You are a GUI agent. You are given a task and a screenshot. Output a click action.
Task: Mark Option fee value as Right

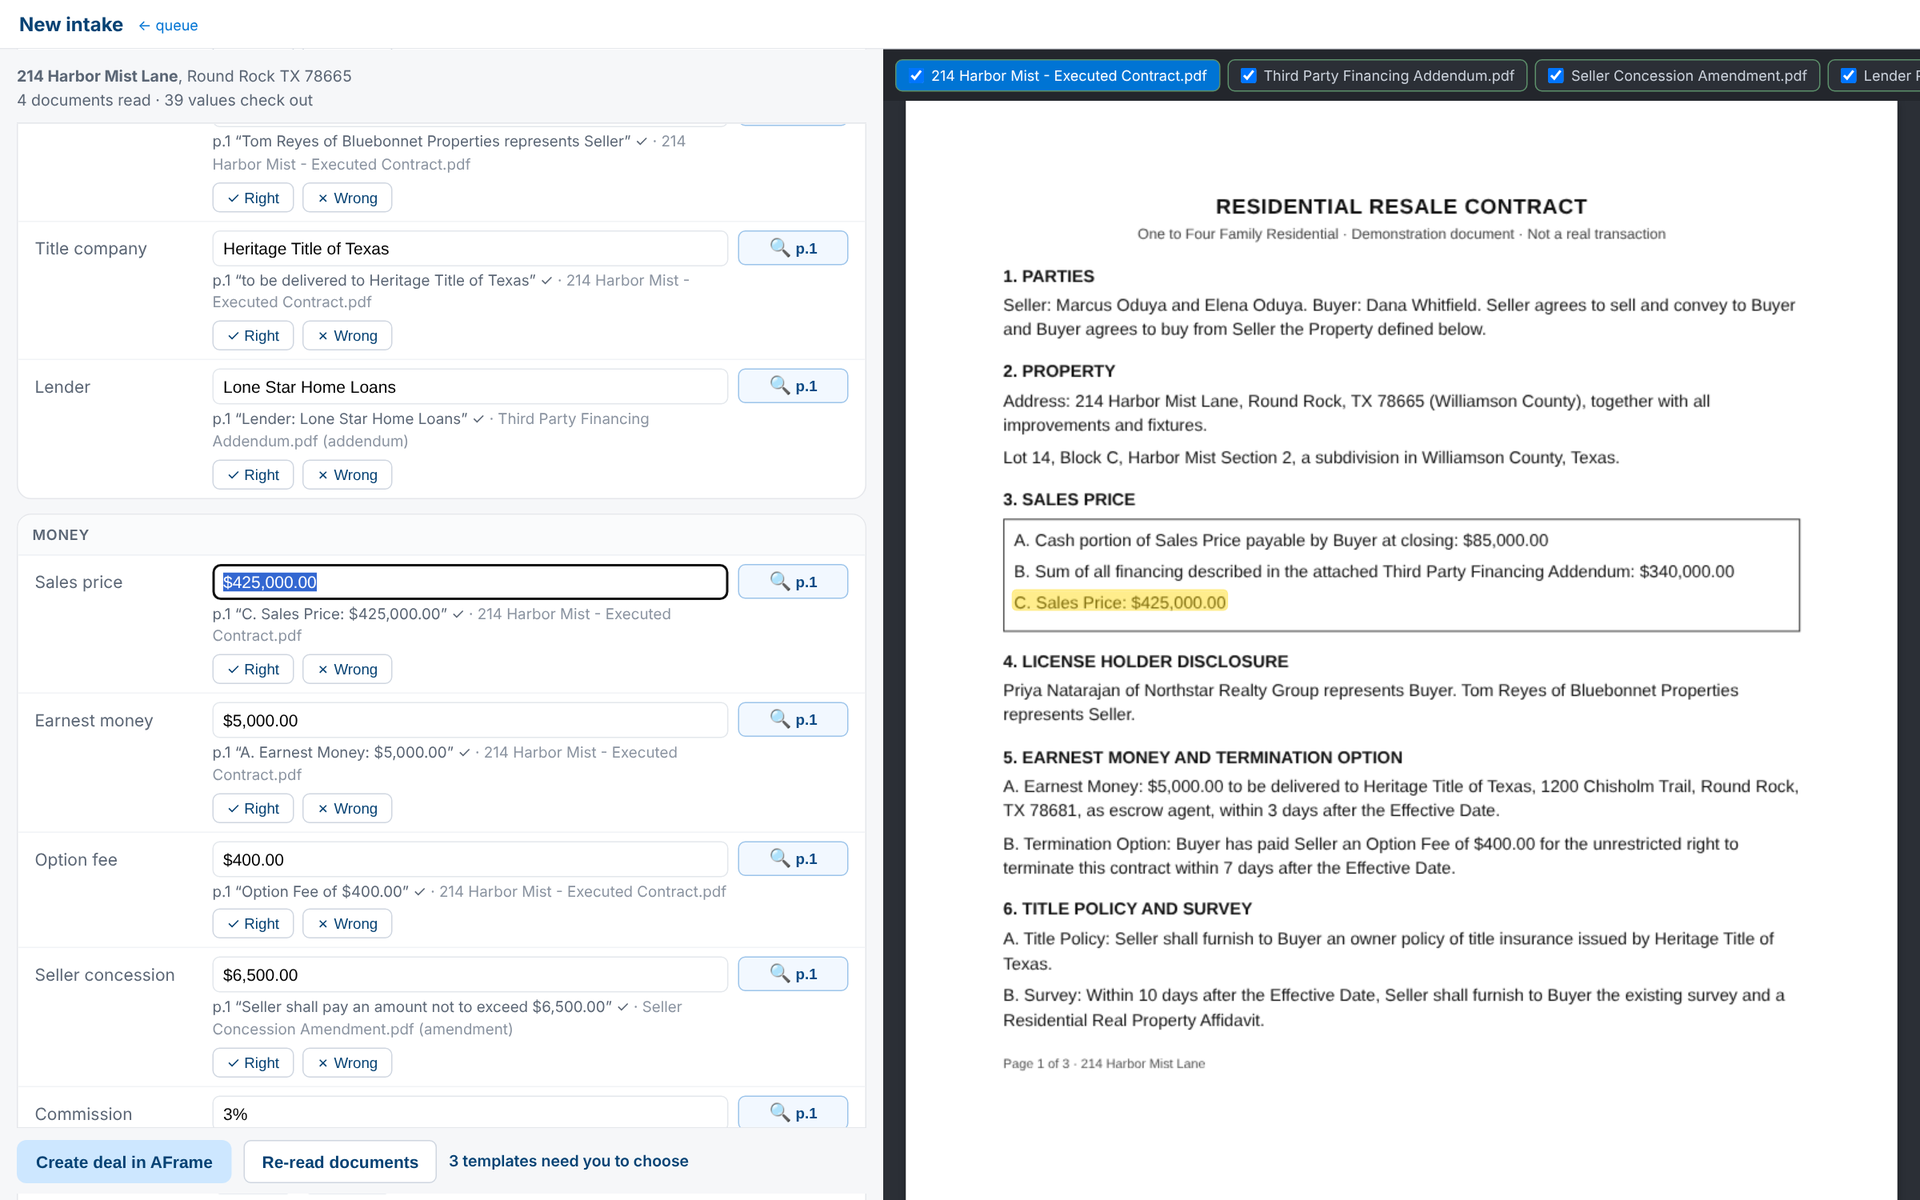pyautogui.click(x=253, y=924)
